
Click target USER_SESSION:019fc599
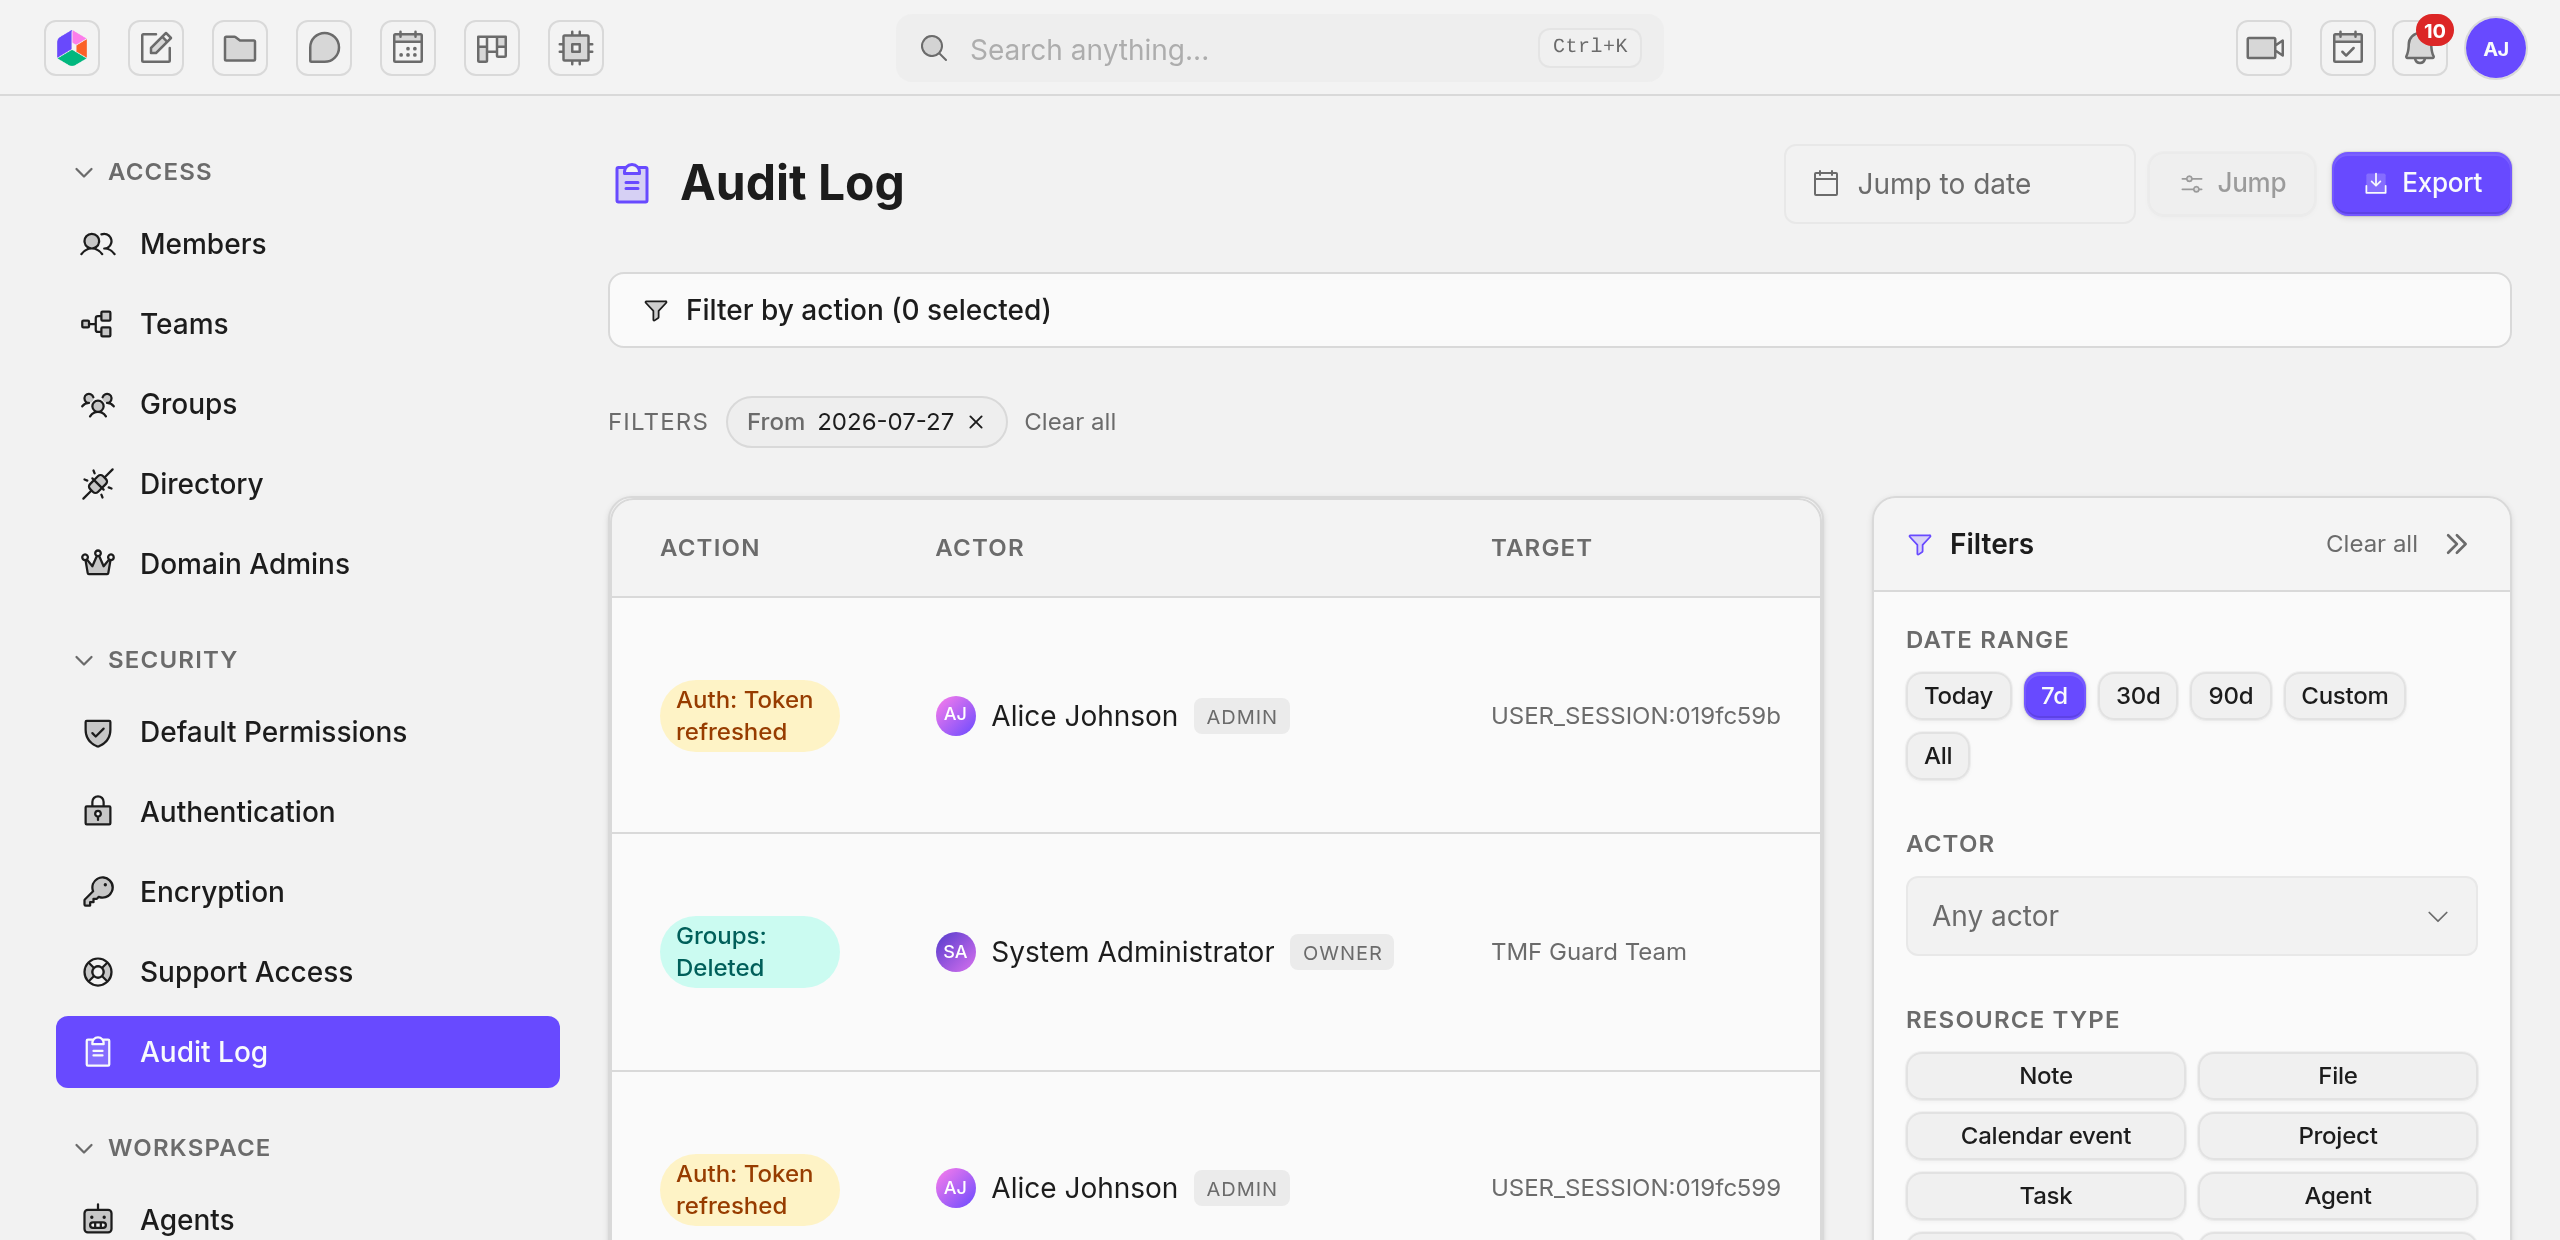click(x=1636, y=1188)
